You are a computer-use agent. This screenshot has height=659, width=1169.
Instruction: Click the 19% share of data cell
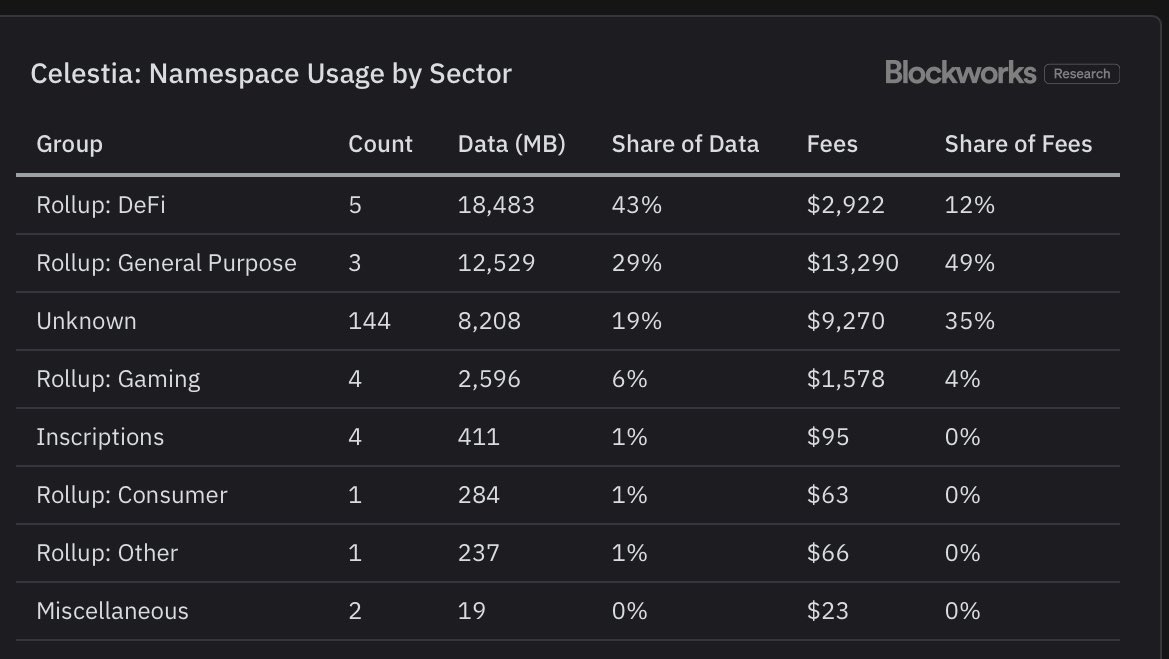(x=637, y=321)
